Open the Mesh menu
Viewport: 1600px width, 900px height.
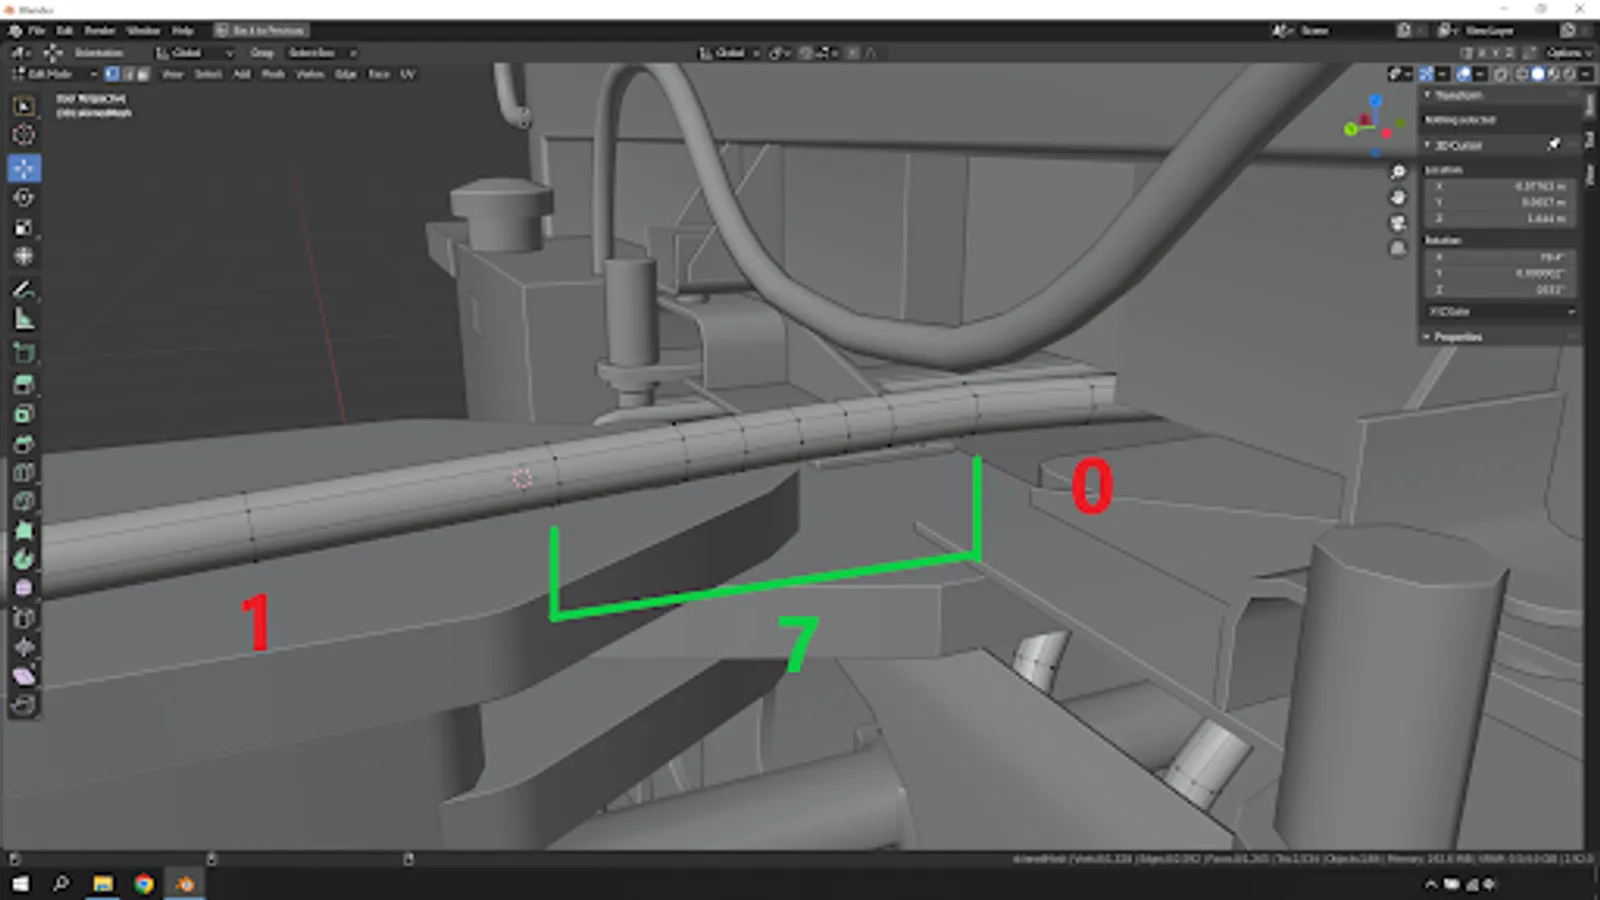click(273, 73)
